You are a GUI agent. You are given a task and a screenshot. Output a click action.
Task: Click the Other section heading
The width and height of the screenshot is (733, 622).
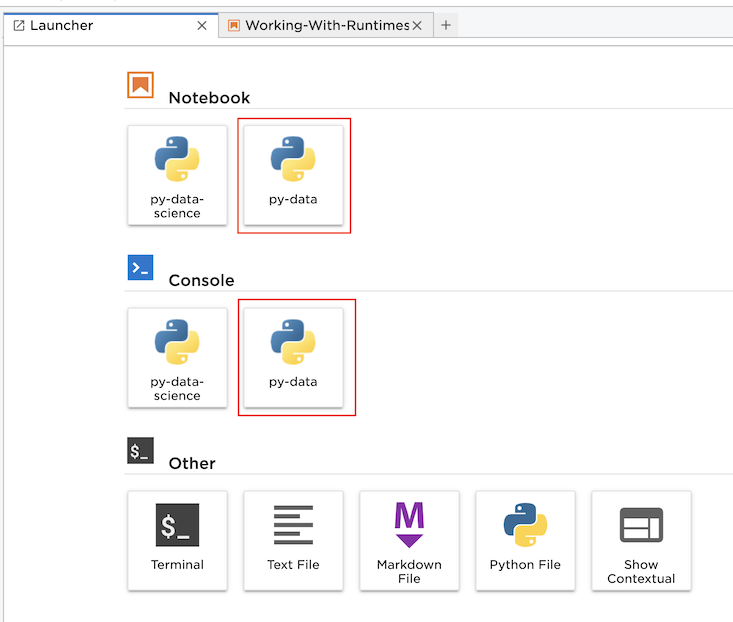192,463
